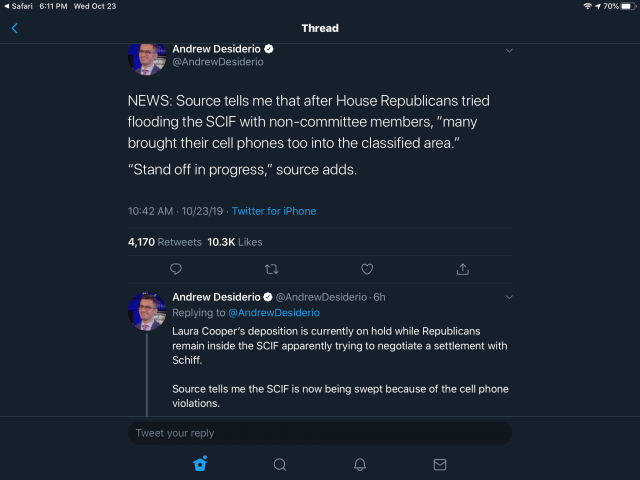Open the reply tweet's profile avatar

click(x=147, y=310)
